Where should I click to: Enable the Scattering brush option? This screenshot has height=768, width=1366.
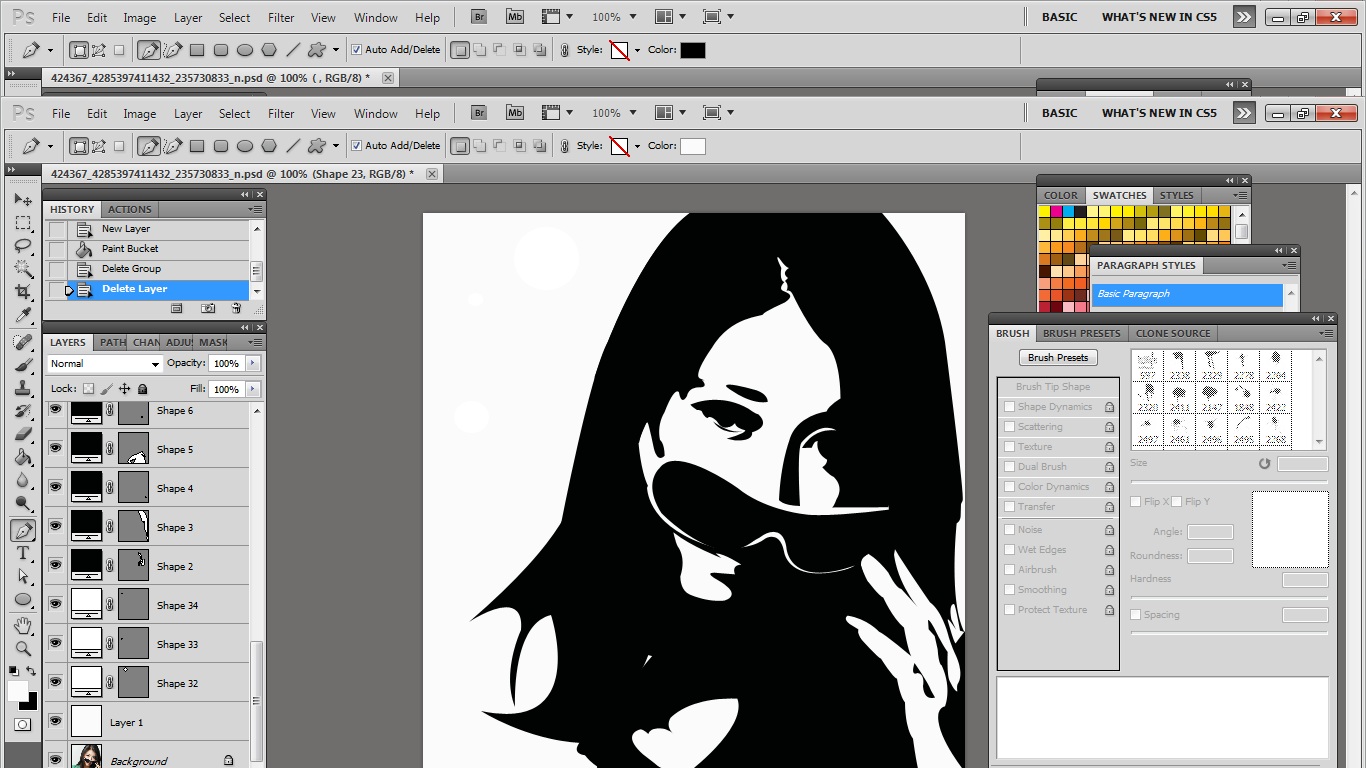tap(1010, 427)
